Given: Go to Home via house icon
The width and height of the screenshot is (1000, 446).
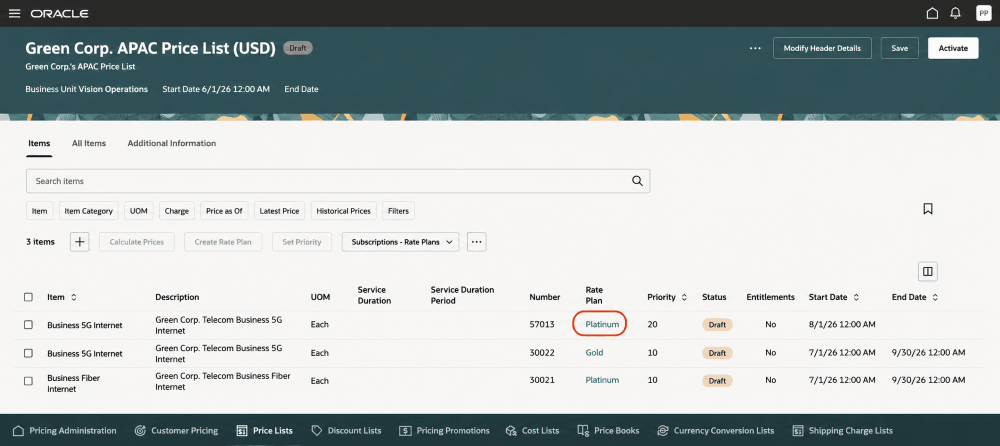Looking at the screenshot, I should click(x=932, y=13).
